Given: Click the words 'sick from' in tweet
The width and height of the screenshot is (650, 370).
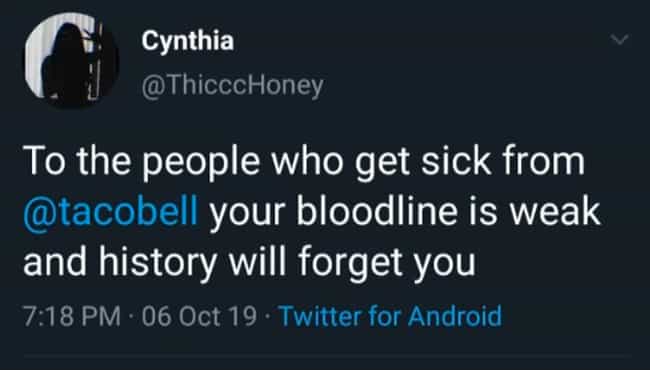Looking at the screenshot, I should click(503, 161).
